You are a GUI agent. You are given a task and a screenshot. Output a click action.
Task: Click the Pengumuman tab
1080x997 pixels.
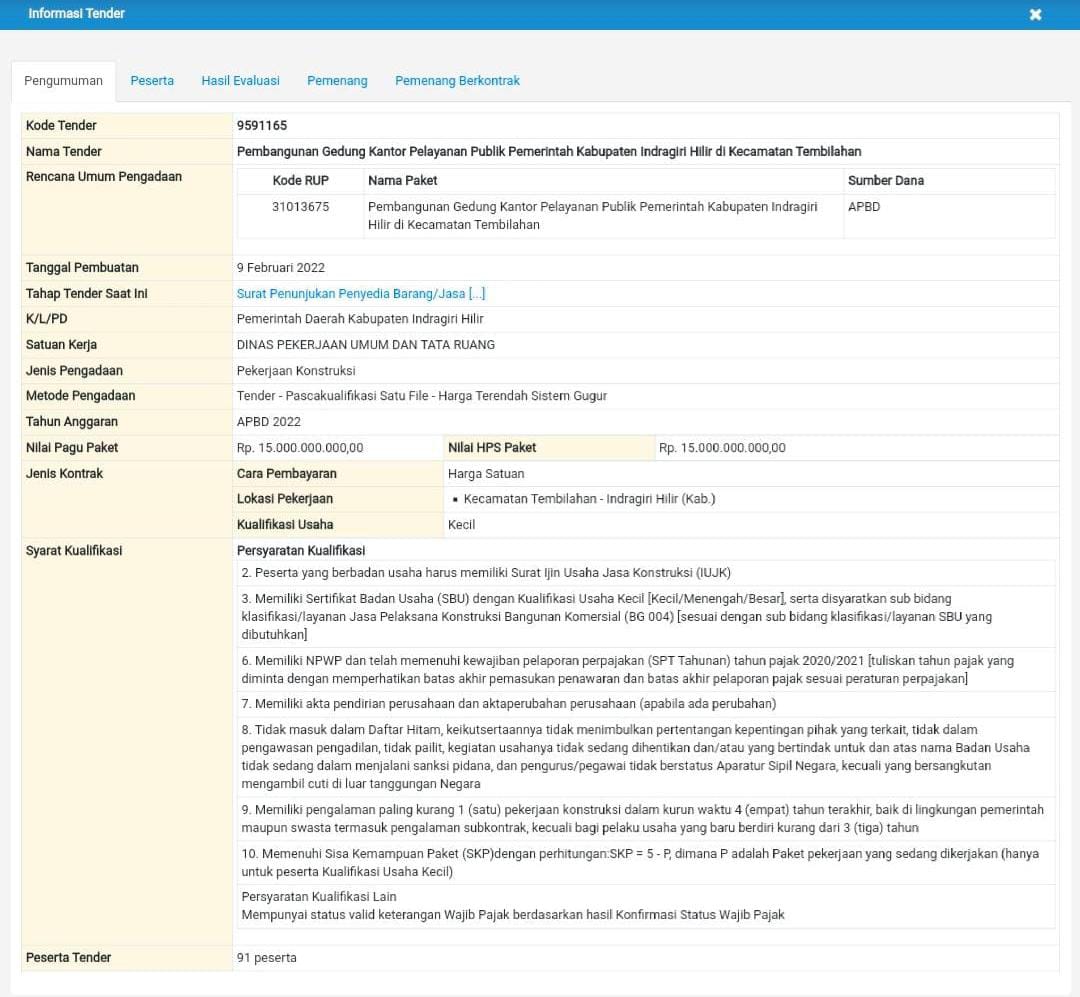click(63, 81)
